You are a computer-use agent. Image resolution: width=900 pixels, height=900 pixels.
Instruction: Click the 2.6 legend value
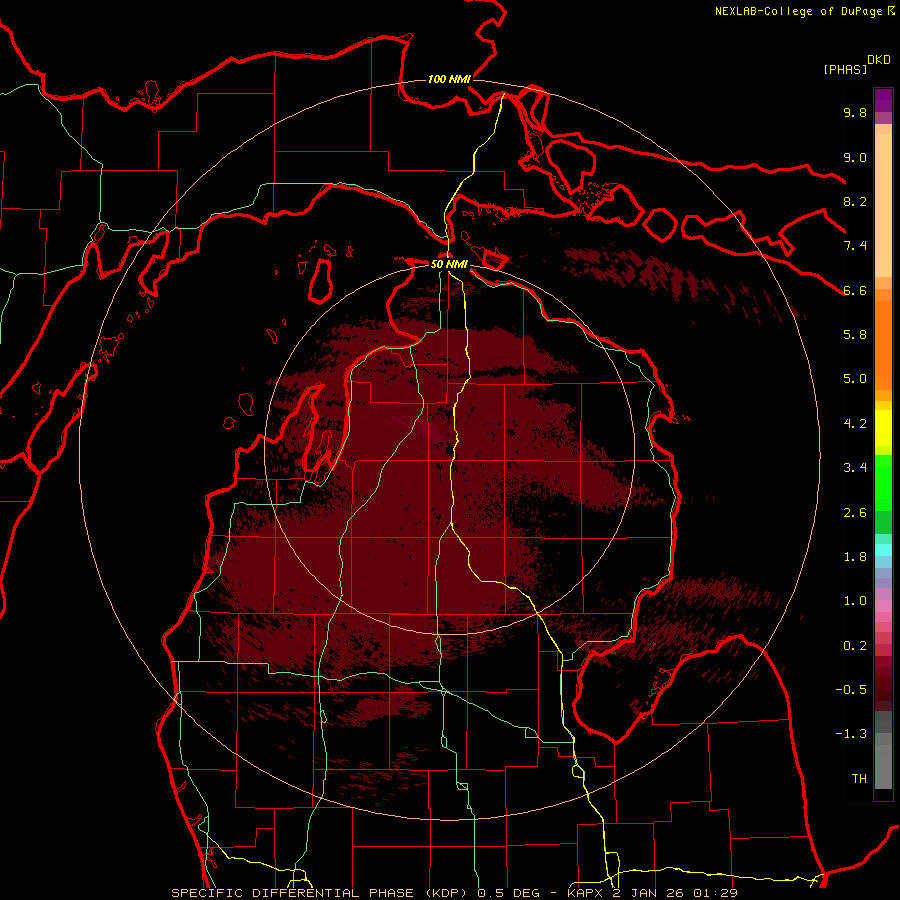(x=855, y=513)
